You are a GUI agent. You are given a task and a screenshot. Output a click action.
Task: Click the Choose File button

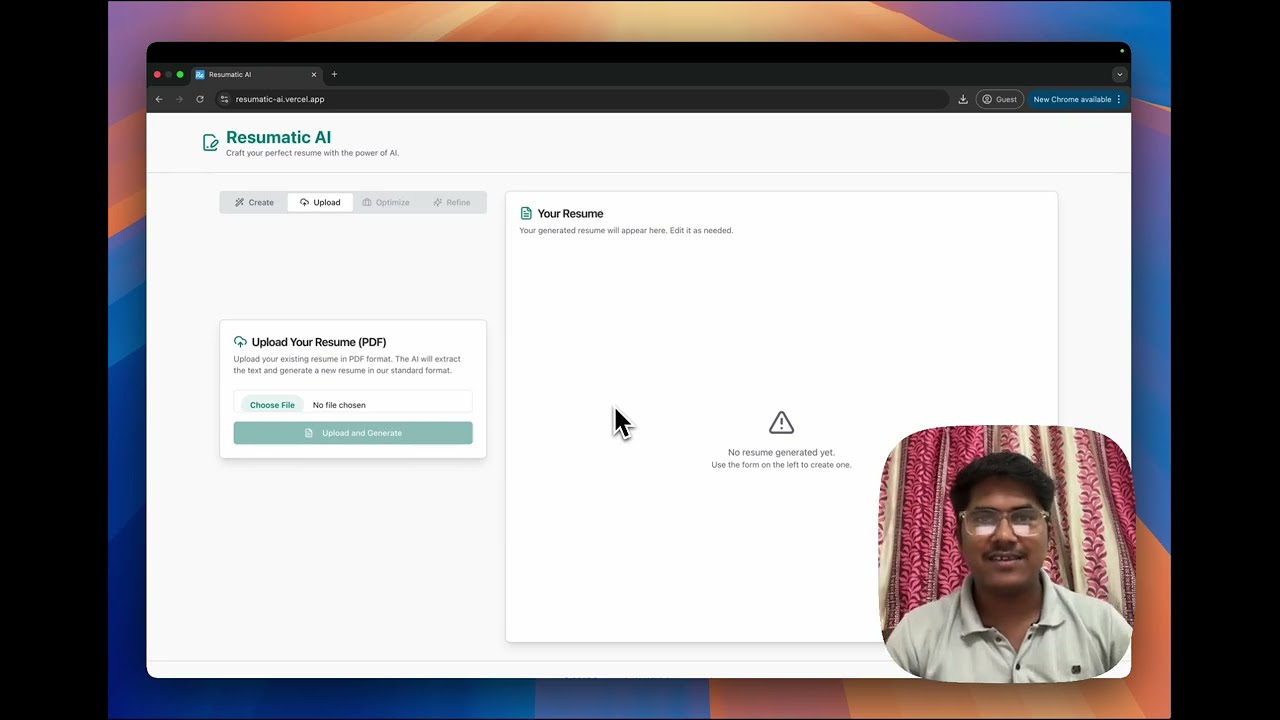tap(272, 405)
